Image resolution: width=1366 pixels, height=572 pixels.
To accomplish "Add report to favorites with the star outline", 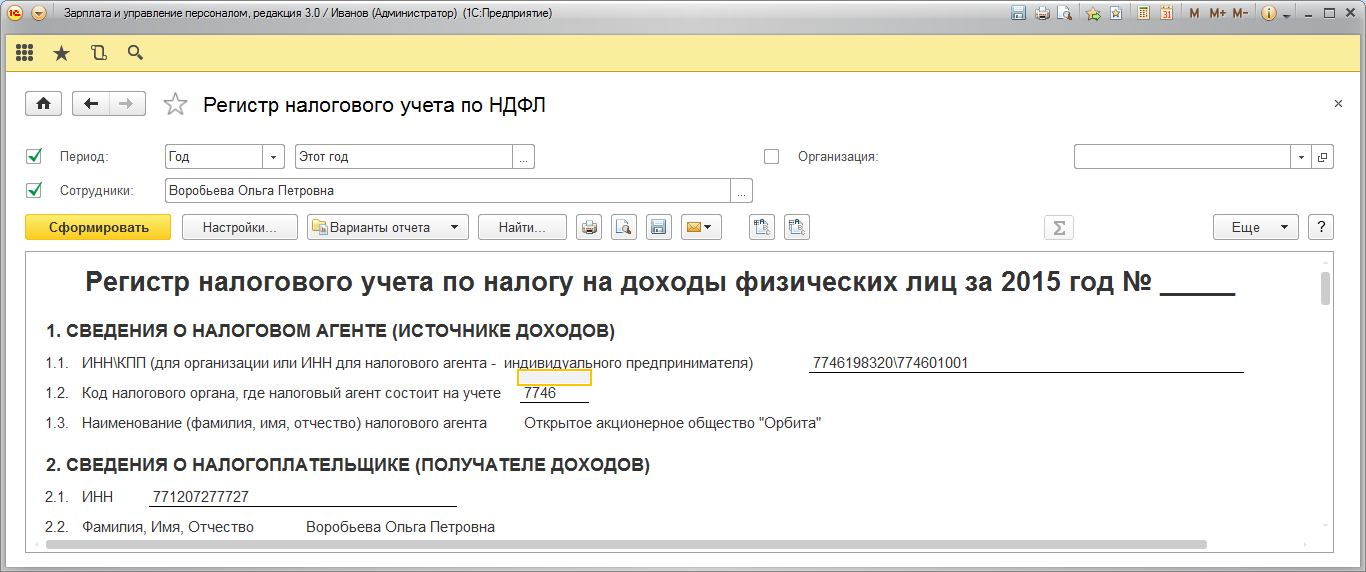I will tap(175, 105).
